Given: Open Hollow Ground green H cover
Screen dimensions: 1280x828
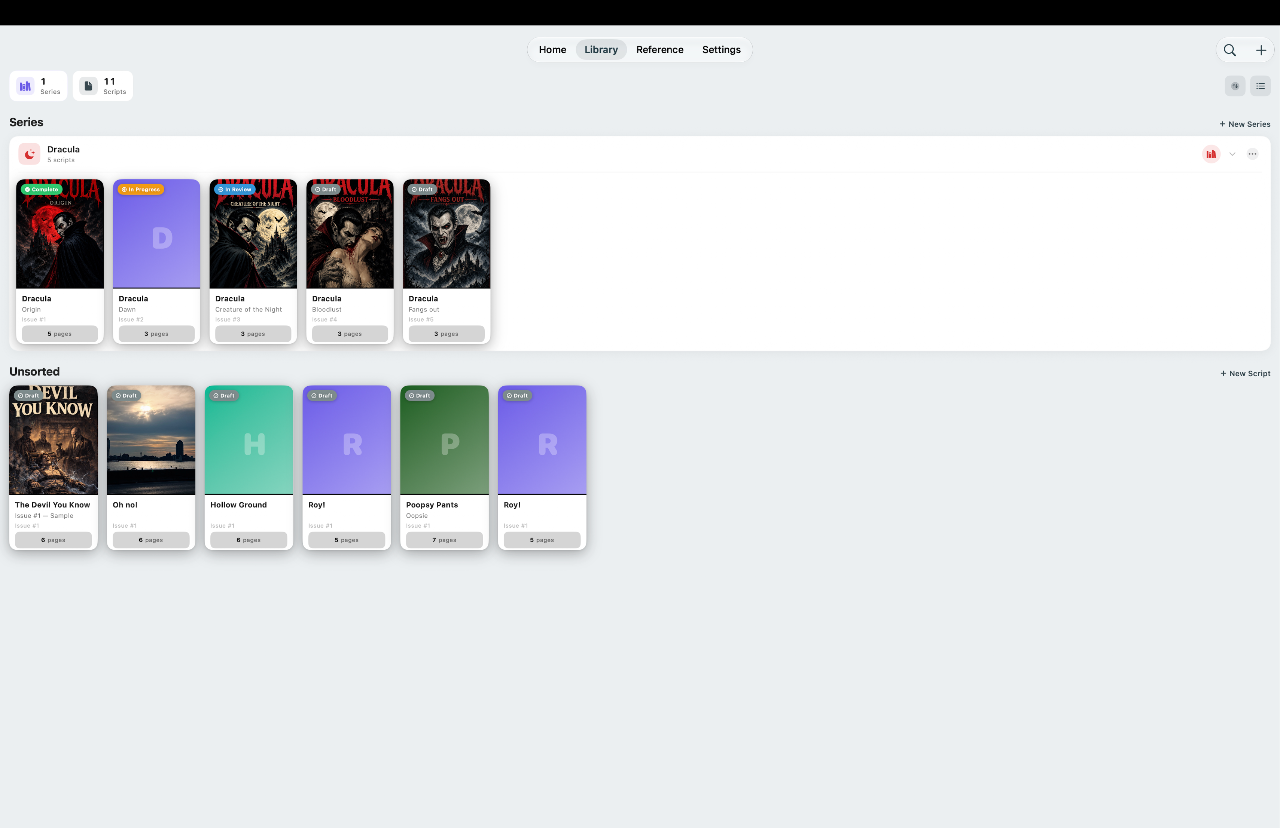Looking at the screenshot, I should (249, 440).
